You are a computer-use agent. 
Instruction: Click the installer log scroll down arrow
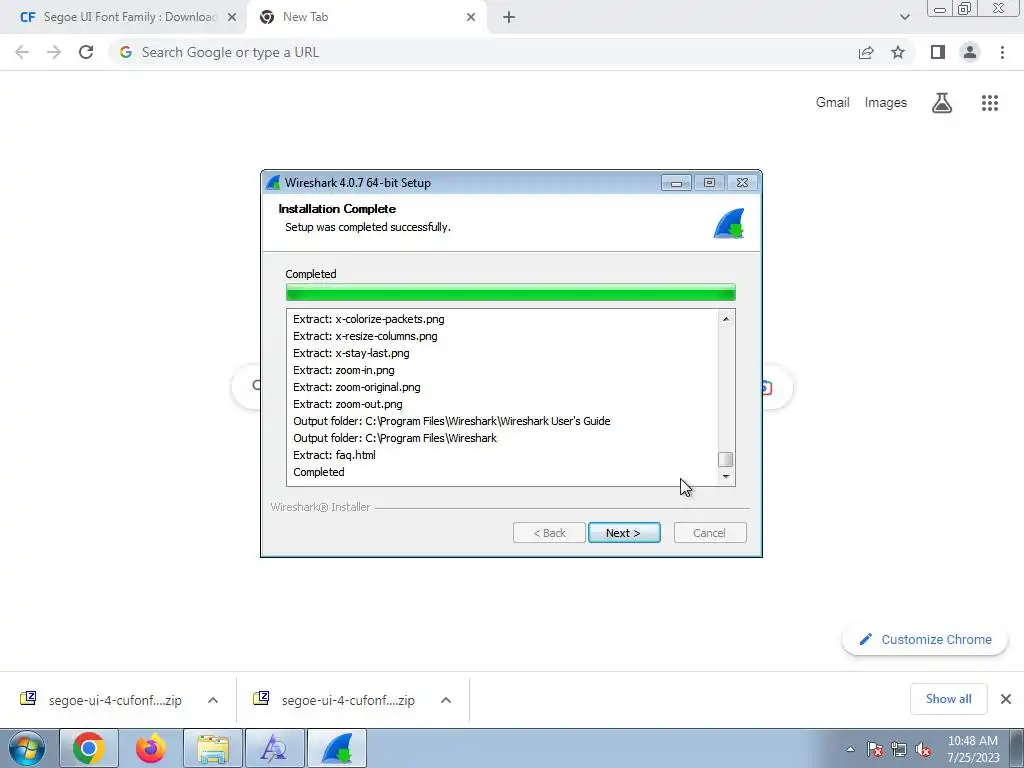(x=726, y=477)
